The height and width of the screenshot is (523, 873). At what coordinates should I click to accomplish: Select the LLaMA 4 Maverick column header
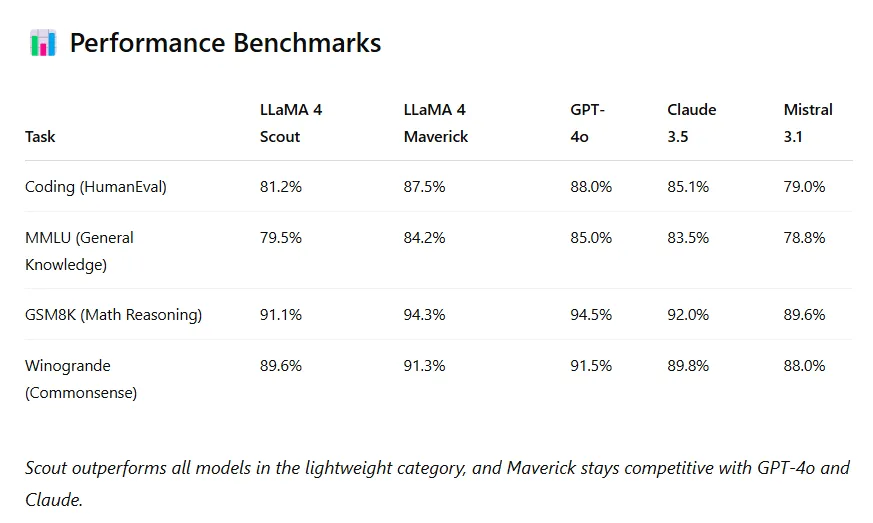tap(436, 123)
